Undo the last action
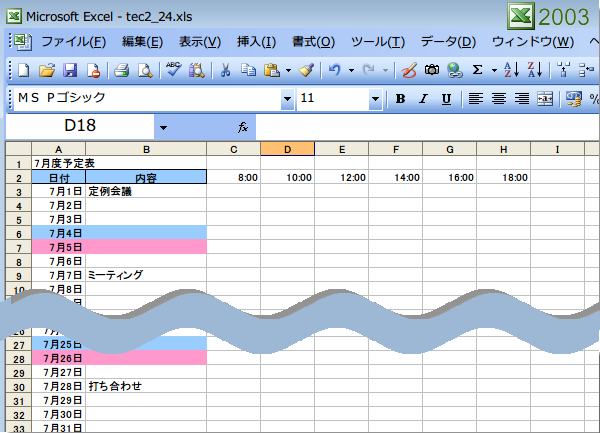Image resolution: width=600 pixels, height=433 pixels. tap(334, 70)
